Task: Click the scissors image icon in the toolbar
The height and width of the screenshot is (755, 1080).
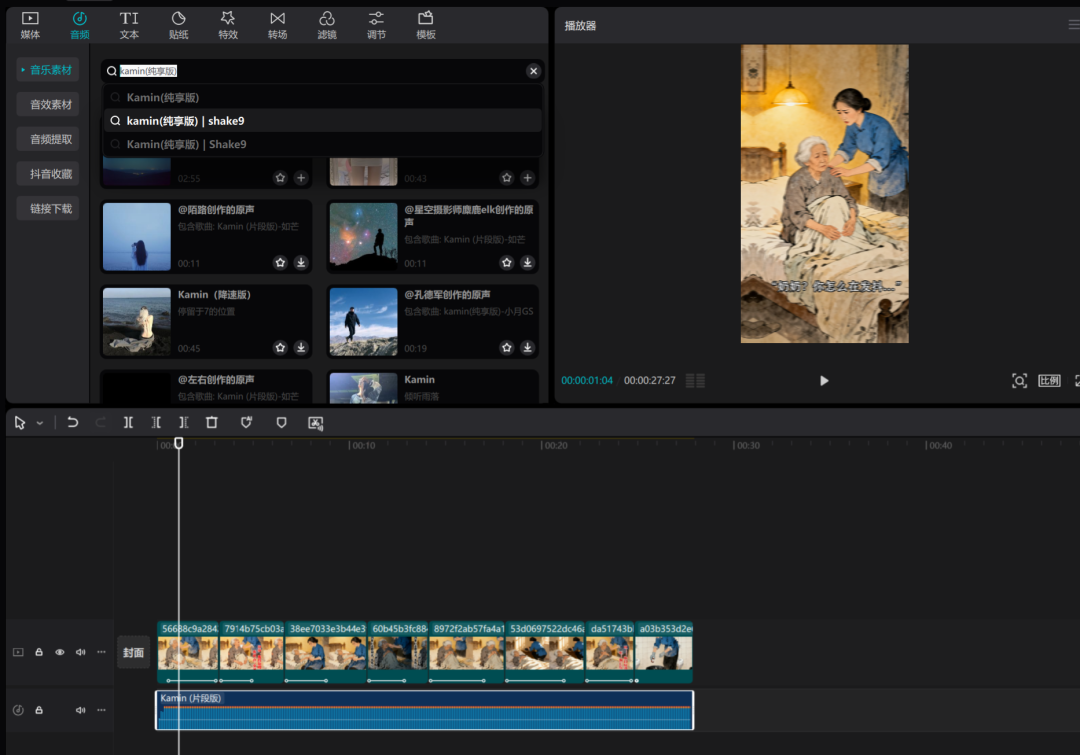Action: [x=315, y=423]
